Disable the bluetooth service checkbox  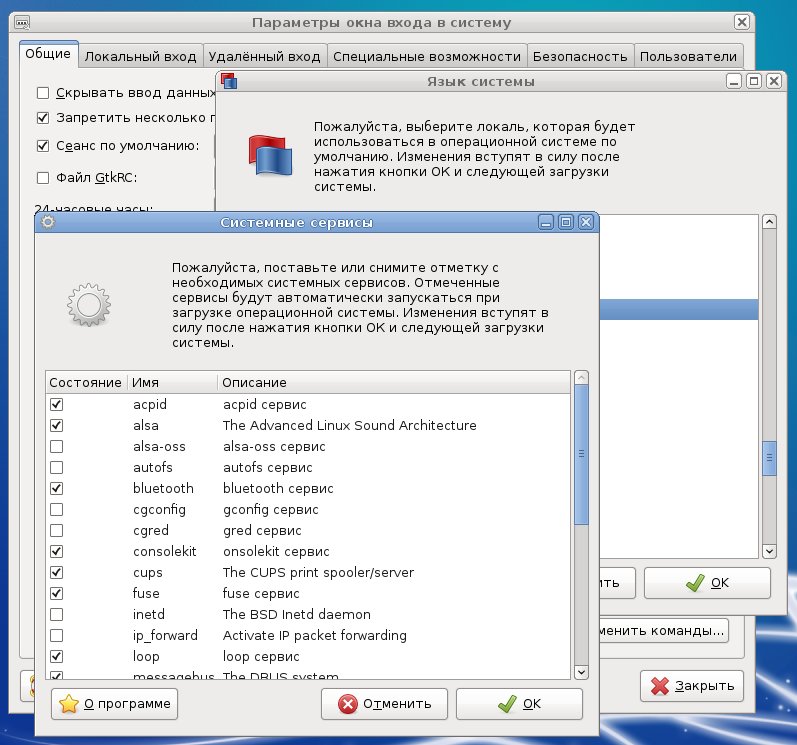pos(56,488)
